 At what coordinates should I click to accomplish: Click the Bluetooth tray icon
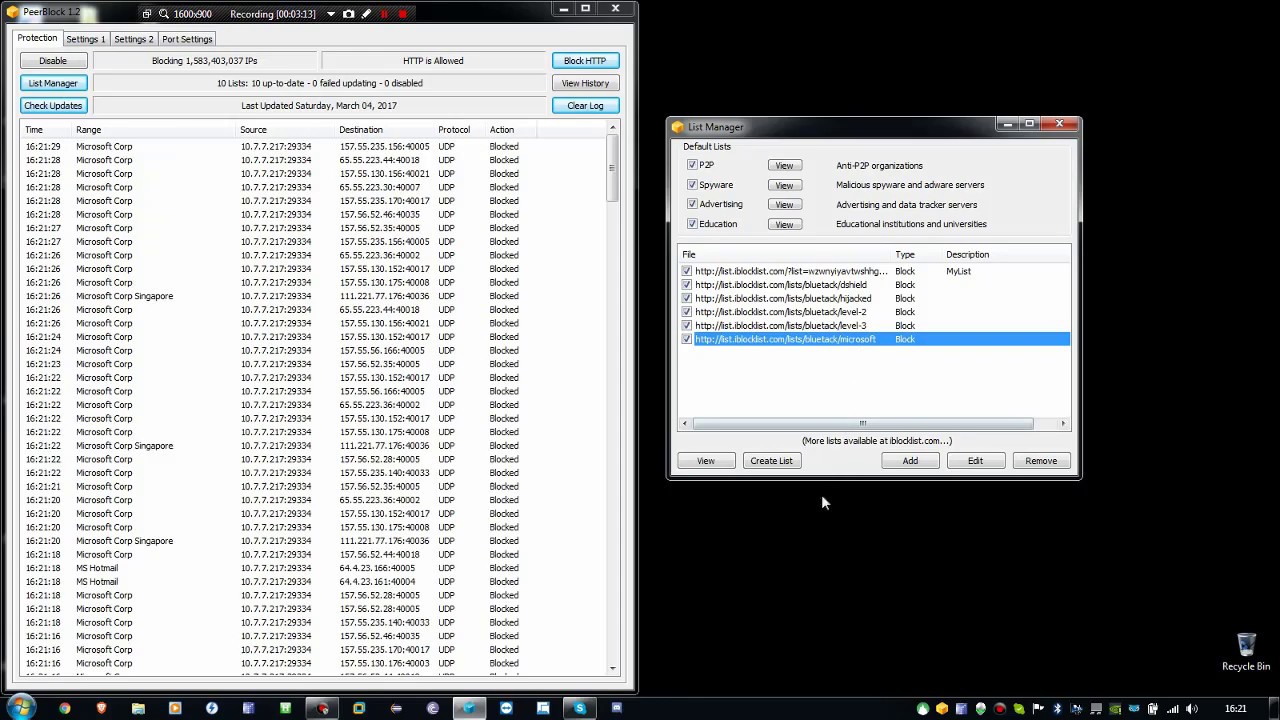pos(1057,709)
